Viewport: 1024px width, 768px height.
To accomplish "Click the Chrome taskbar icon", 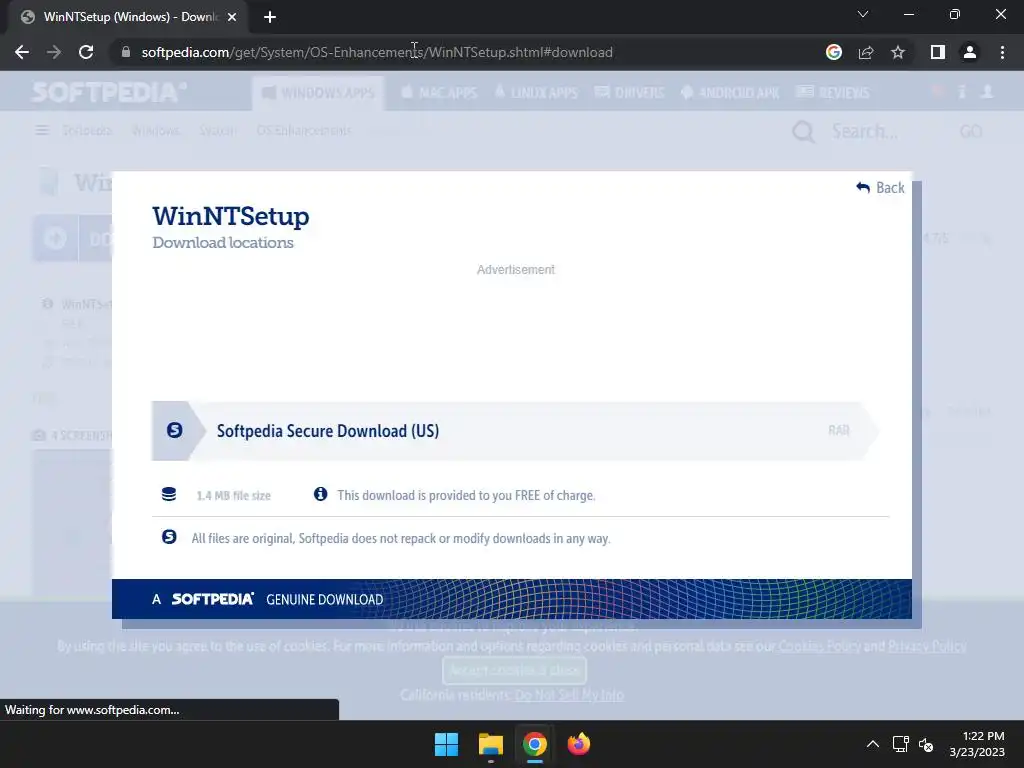I will [x=534, y=744].
